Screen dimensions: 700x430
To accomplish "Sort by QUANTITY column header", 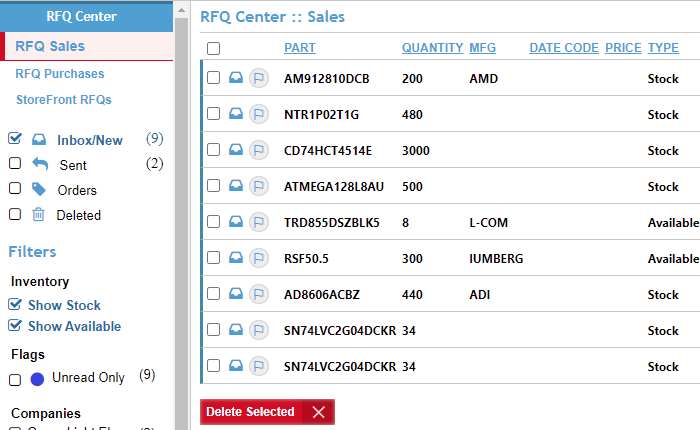I will tap(432, 48).
